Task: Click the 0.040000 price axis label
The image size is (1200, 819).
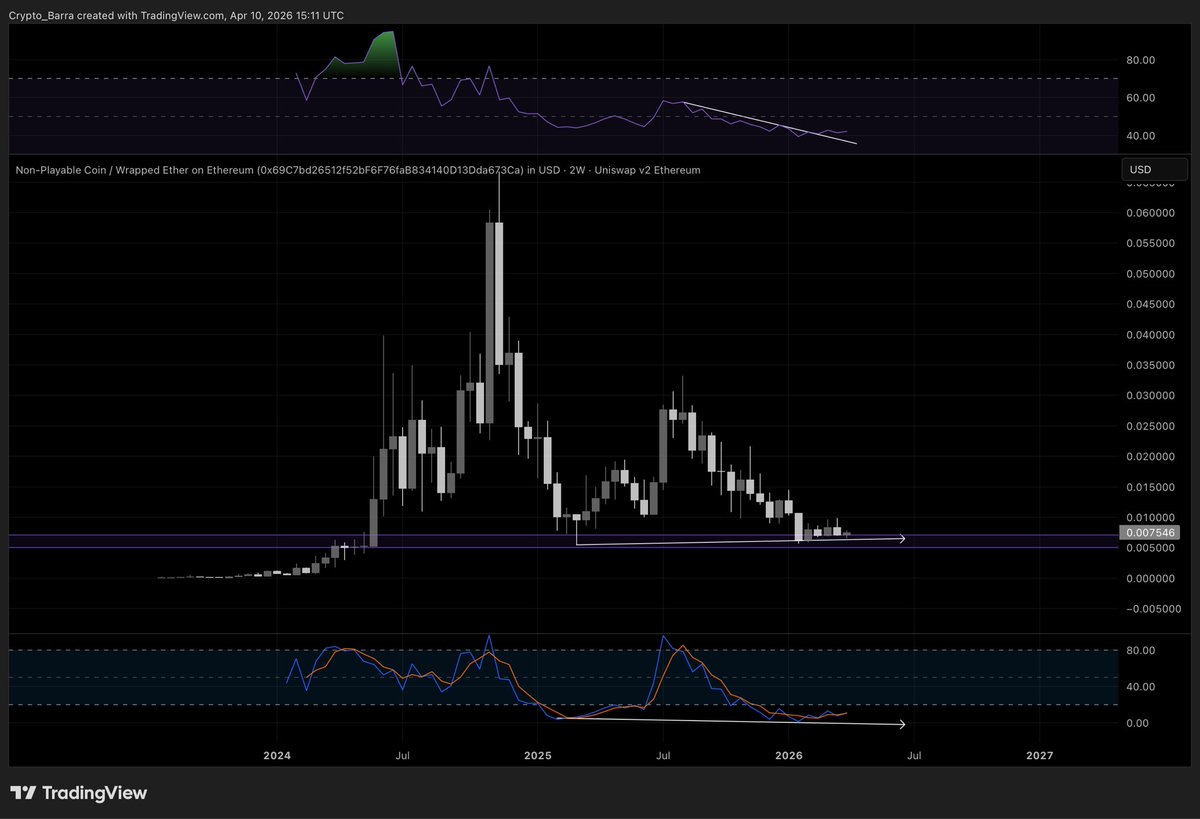Action: point(1149,335)
